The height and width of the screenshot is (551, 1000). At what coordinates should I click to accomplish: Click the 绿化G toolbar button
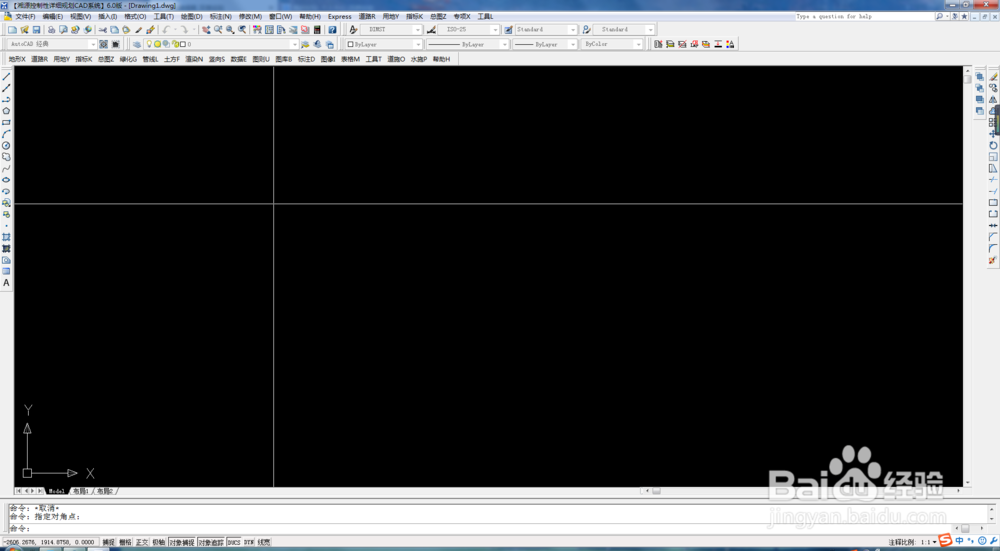(x=128, y=59)
